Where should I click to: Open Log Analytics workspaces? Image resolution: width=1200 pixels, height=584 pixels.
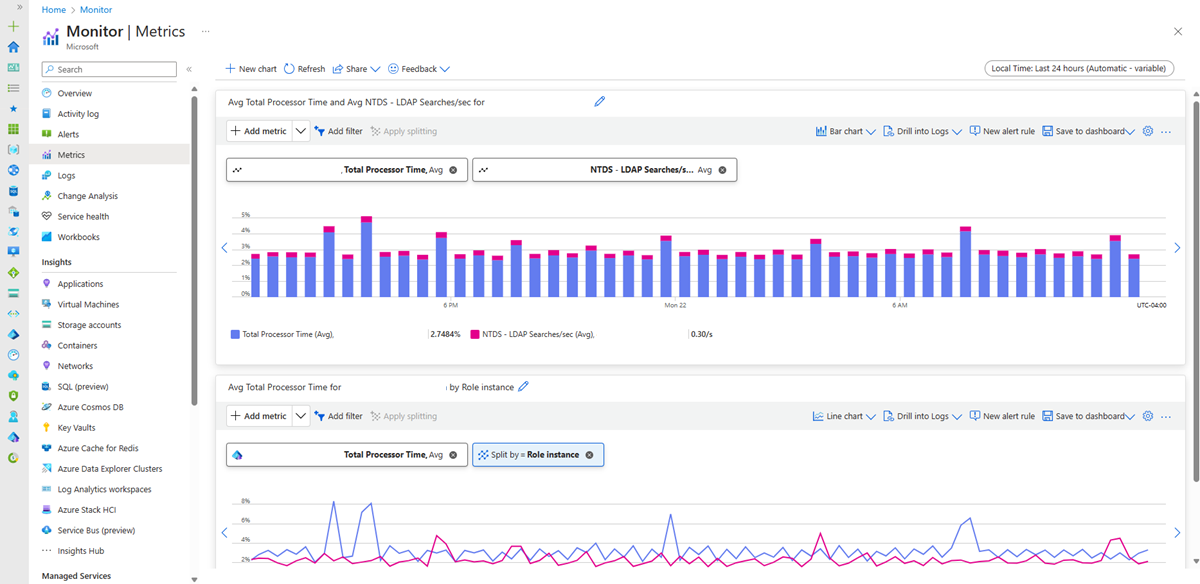tap(104, 489)
